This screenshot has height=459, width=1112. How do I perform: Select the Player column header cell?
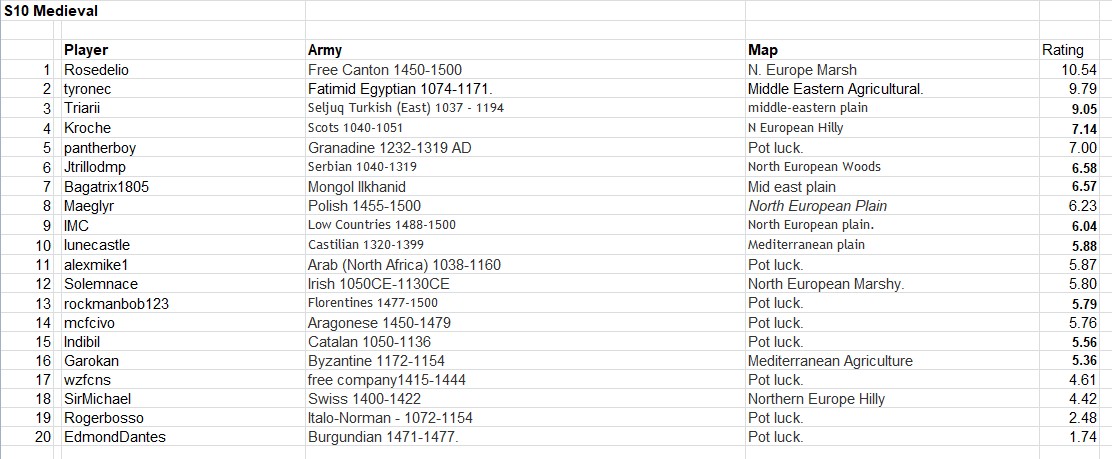click(x=86, y=50)
